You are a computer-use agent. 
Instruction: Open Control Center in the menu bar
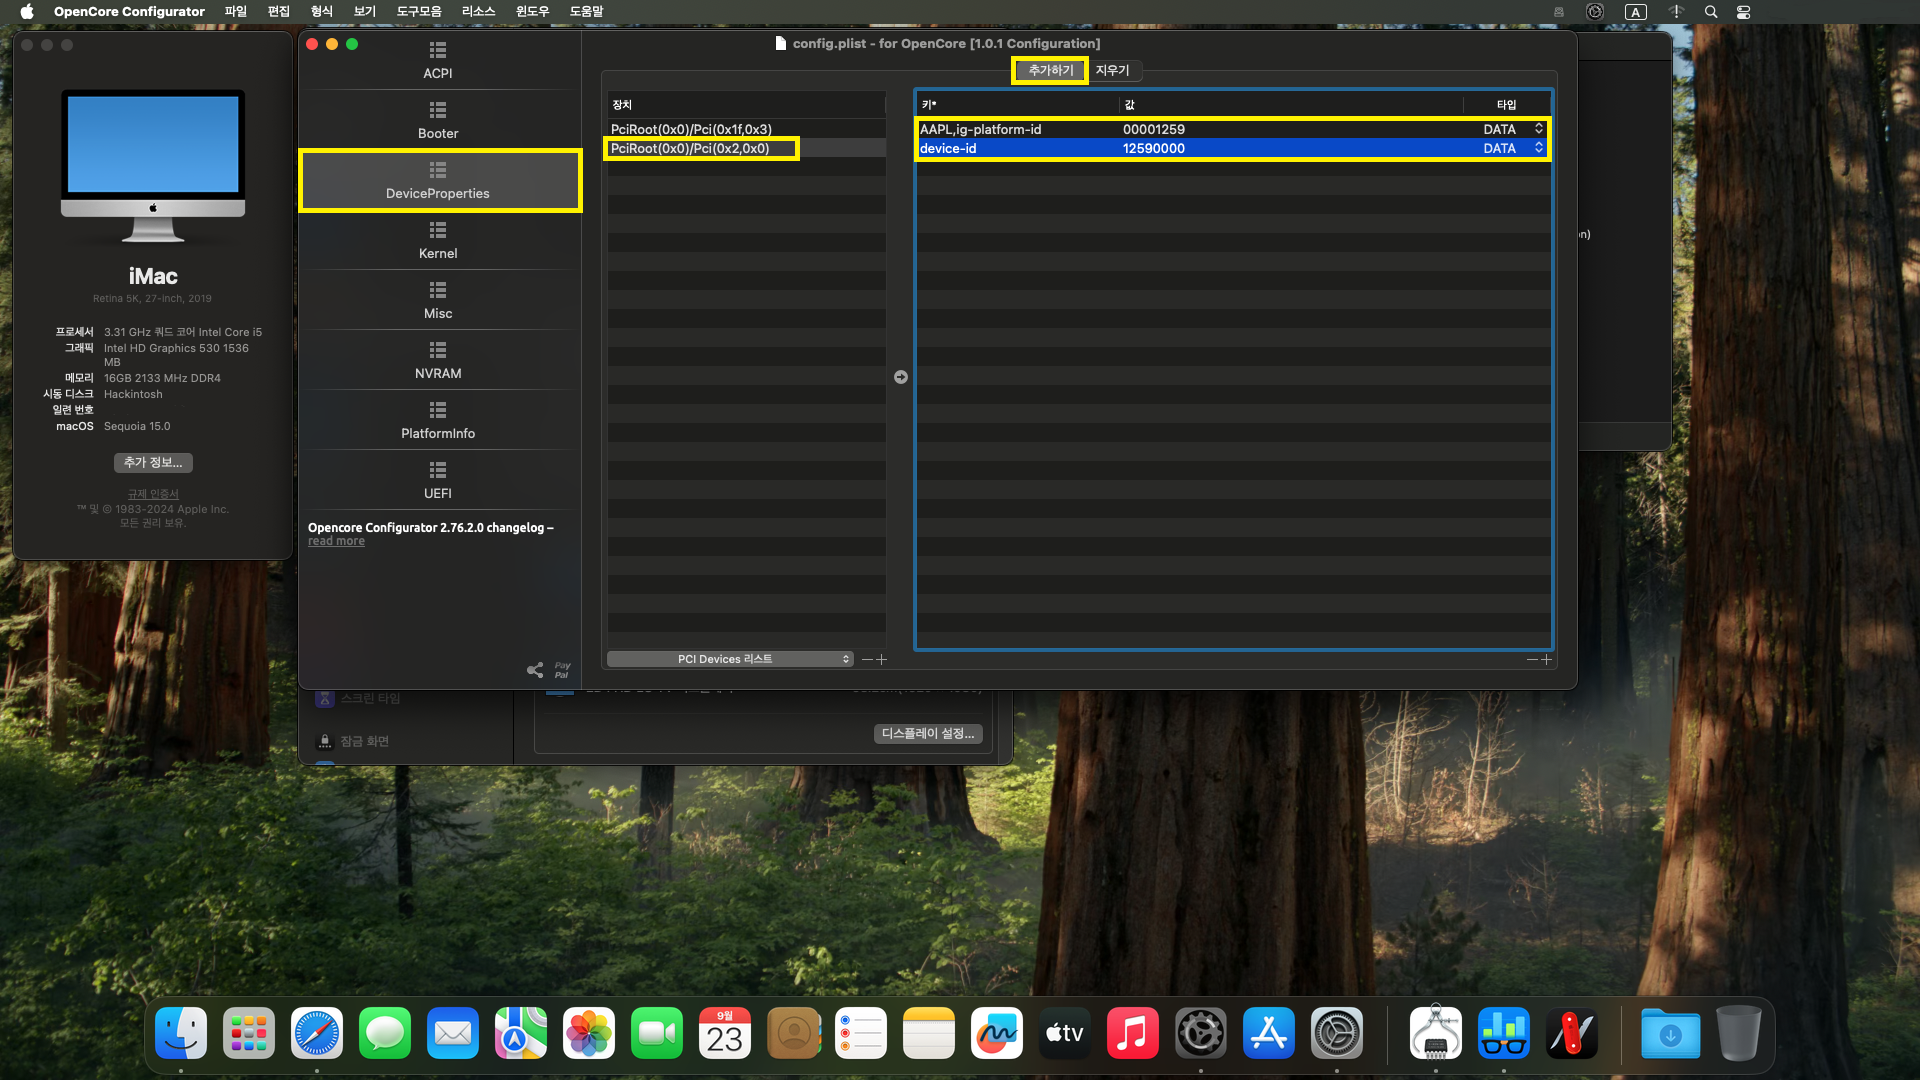1743,12
